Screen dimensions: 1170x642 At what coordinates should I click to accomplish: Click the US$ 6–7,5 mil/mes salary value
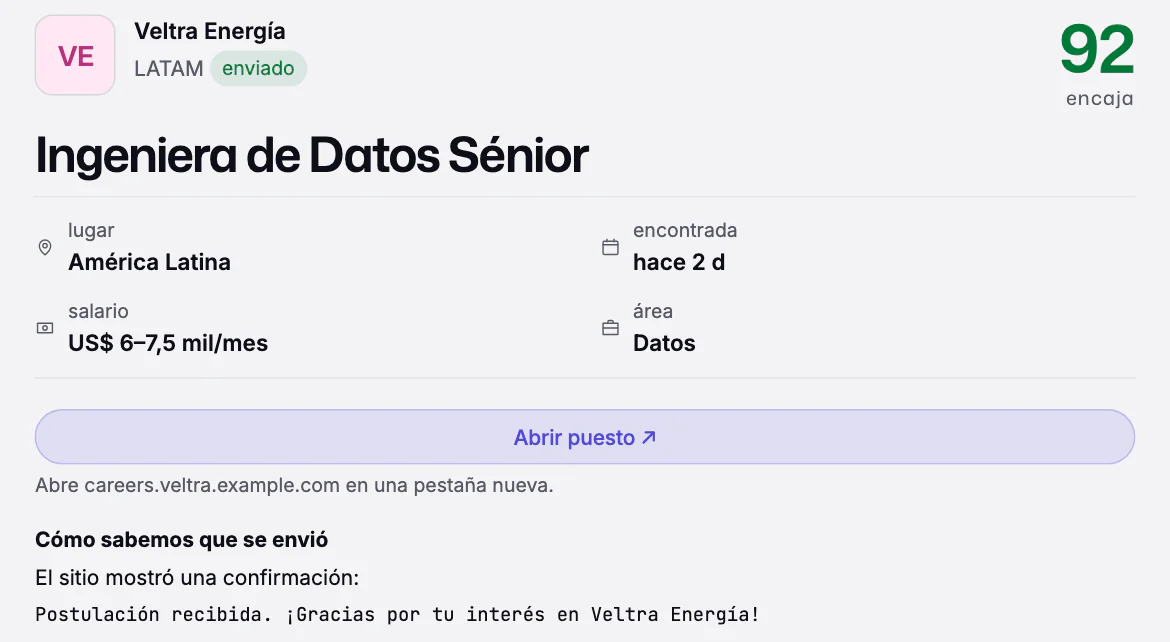(168, 343)
